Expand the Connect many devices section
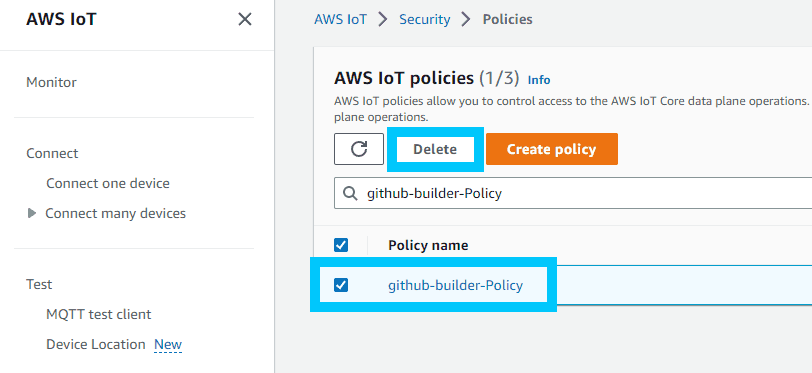This screenshot has height=373, width=812. point(32,213)
